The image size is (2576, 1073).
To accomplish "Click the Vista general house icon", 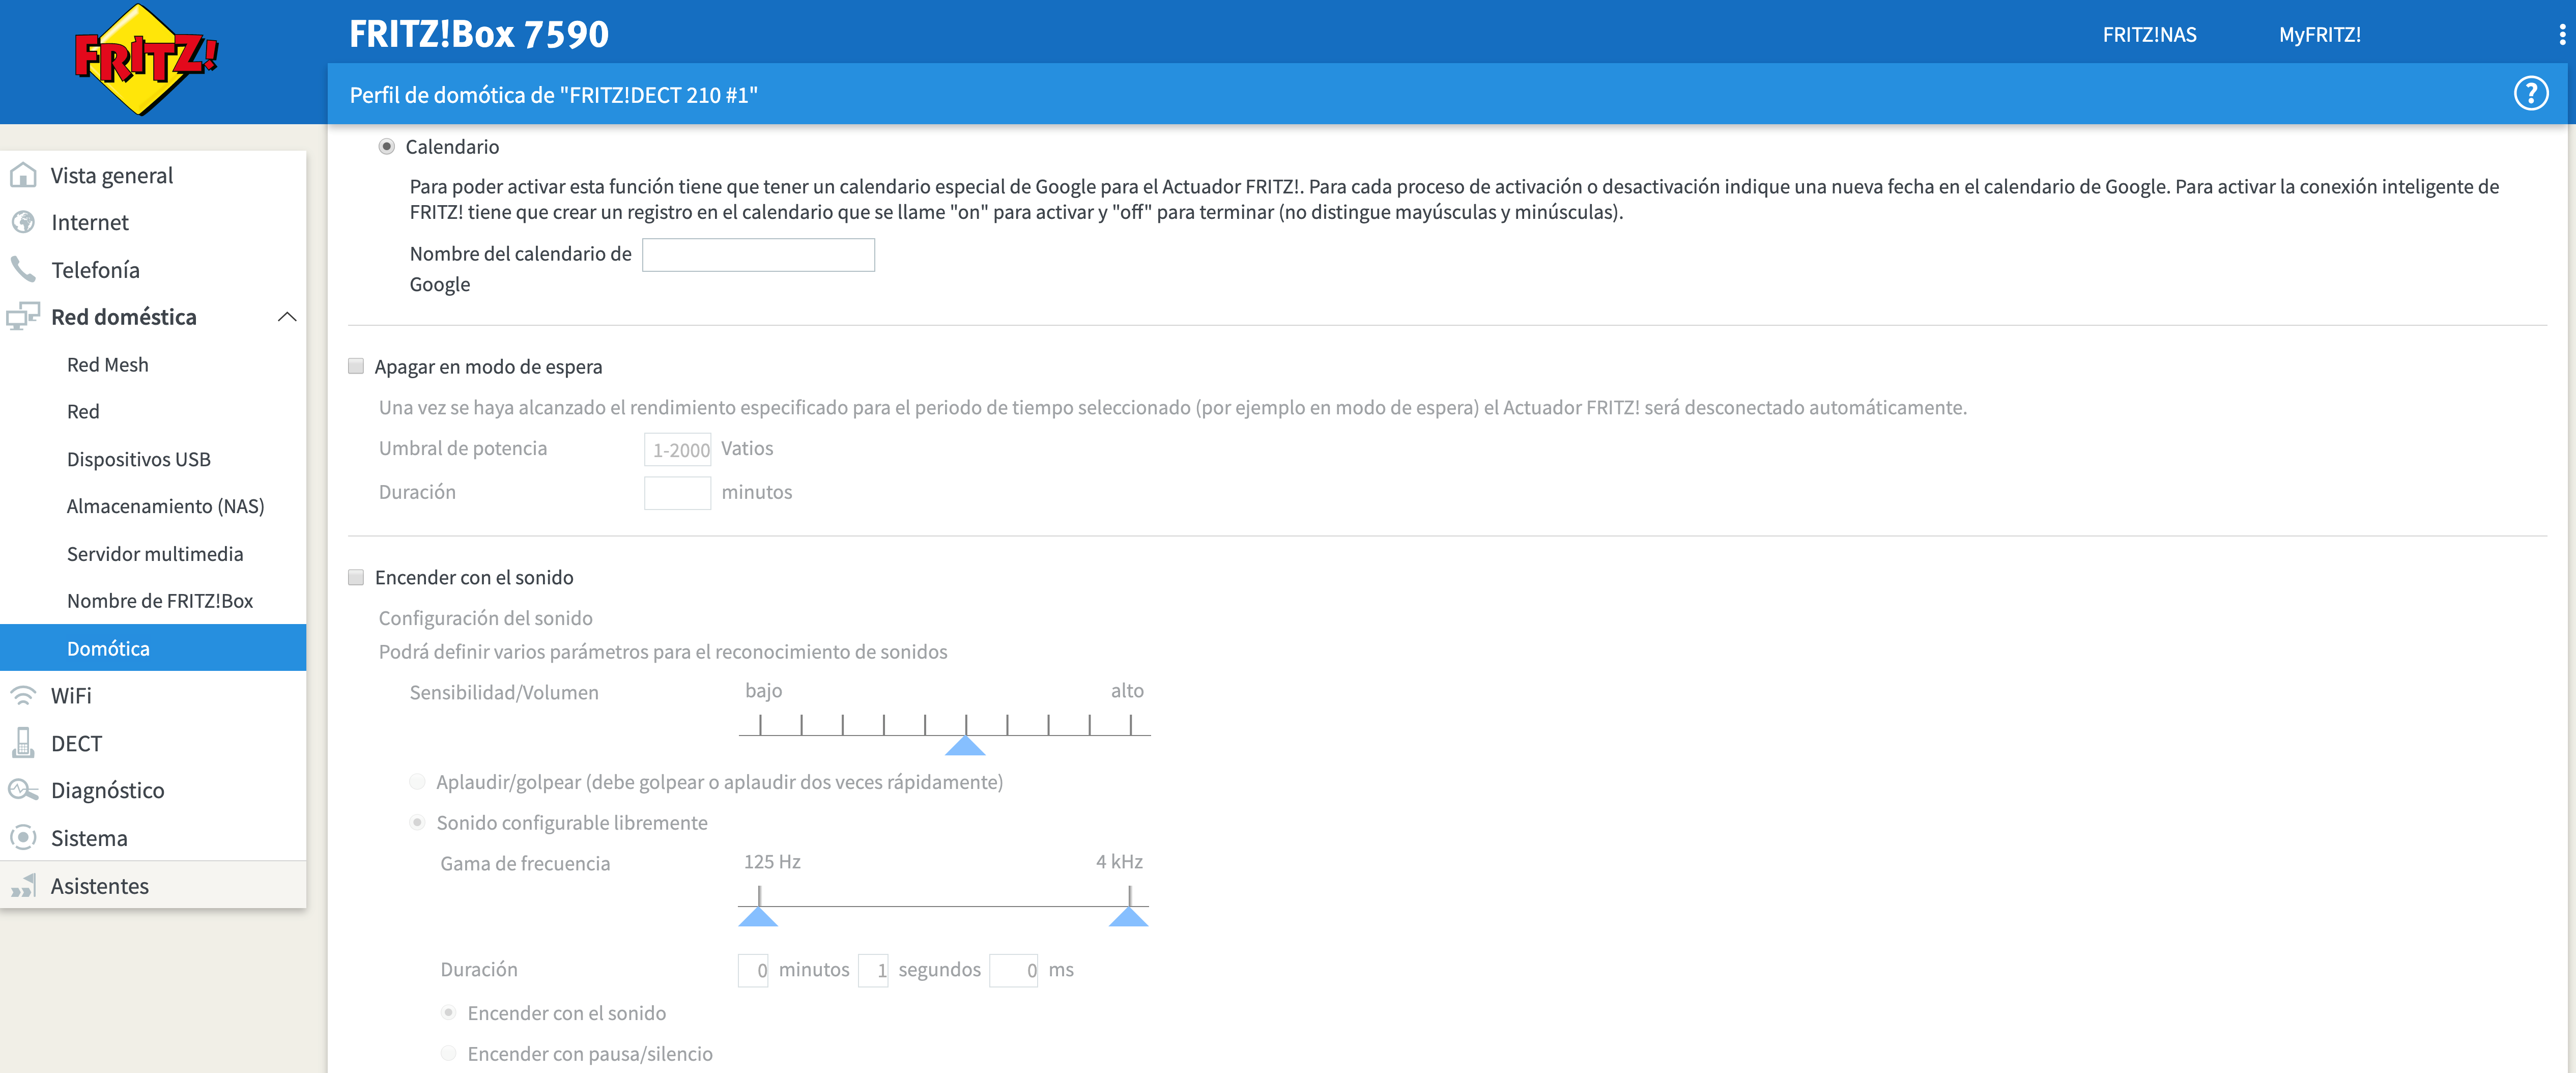I will 23,175.
